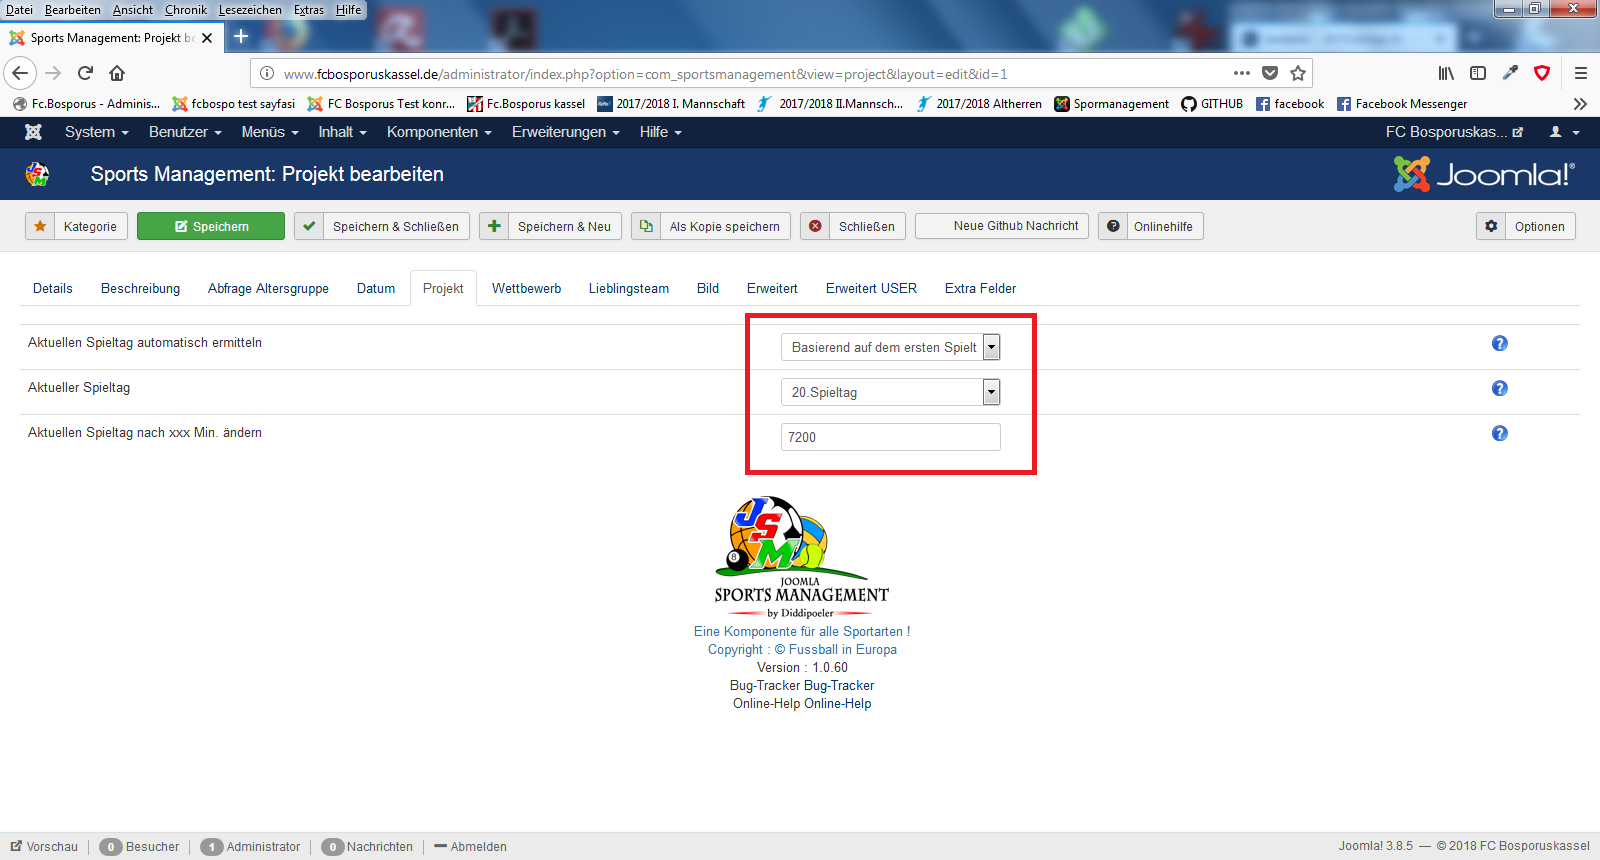Image resolution: width=1600 pixels, height=860 pixels.
Task: Click the Firefox home icon
Action: tap(117, 73)
